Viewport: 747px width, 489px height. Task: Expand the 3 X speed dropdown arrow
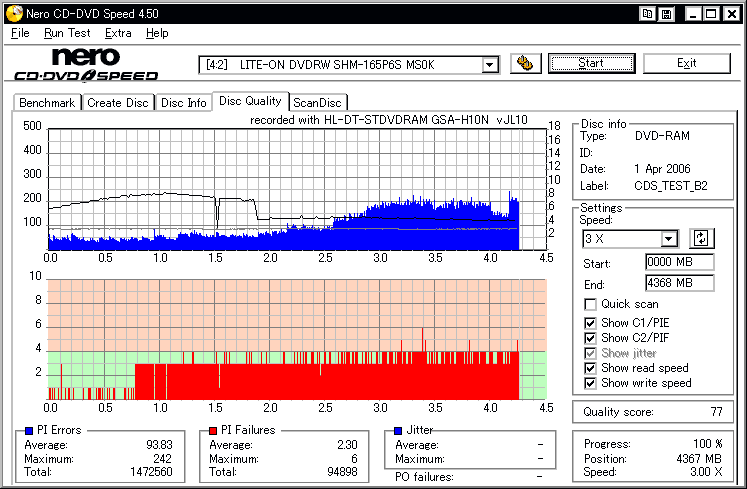[669, 238]
